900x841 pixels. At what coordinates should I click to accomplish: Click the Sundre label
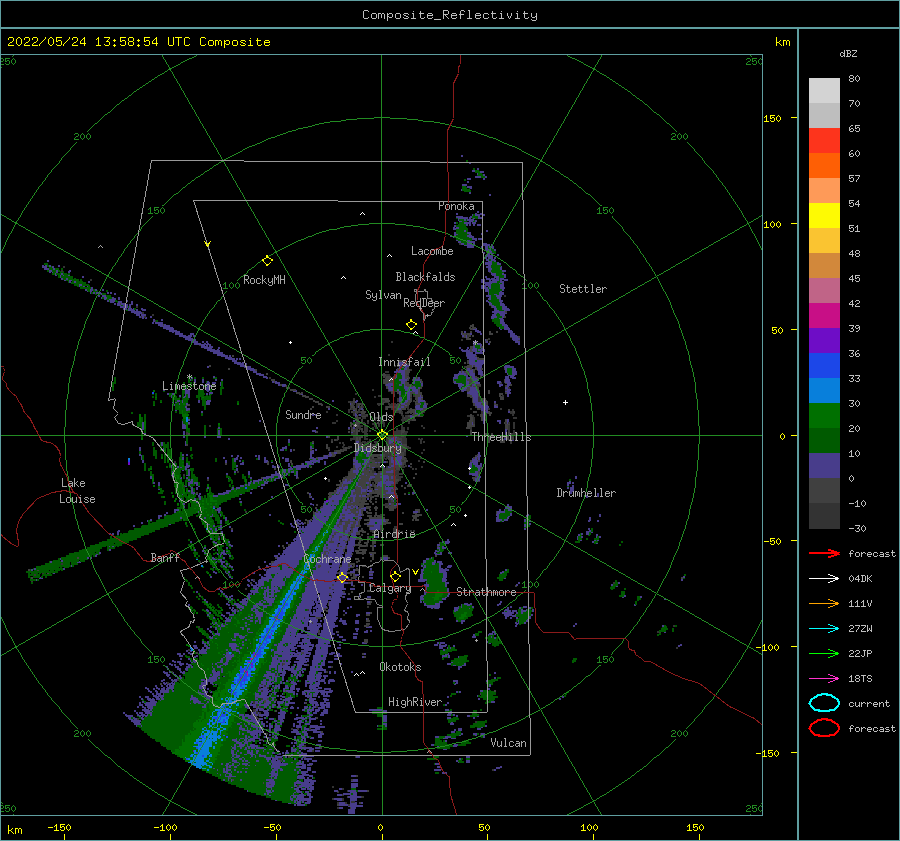(303, 414)
